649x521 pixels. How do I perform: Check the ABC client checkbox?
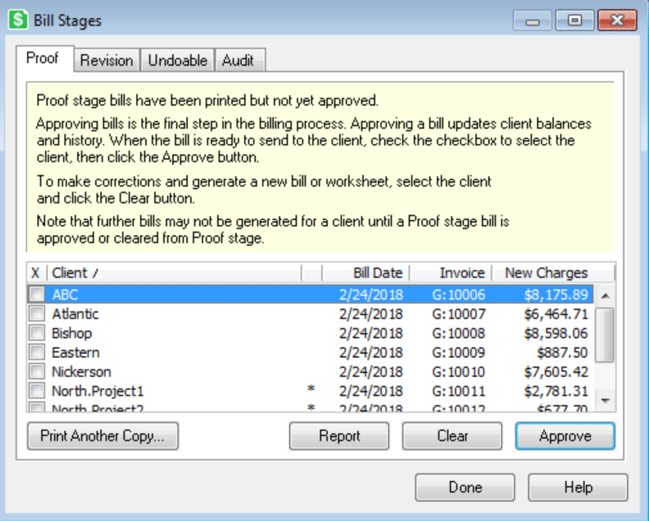[x=37, y=295]
